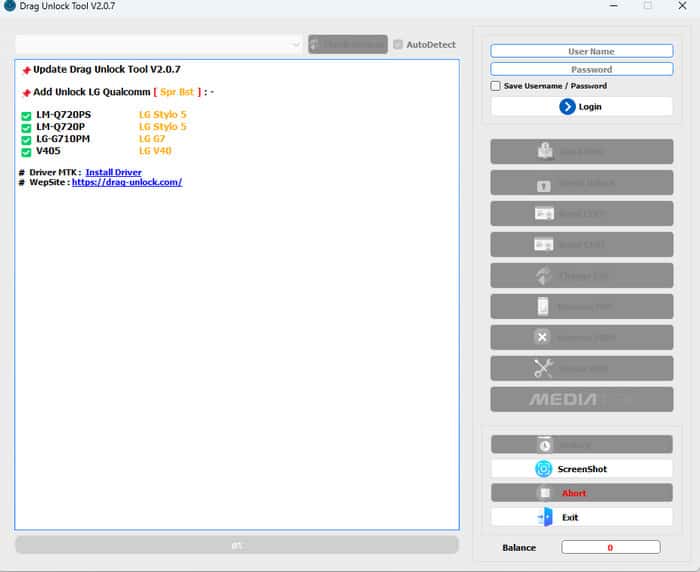This screenshot has height=572, width=700.
Task: Click the red pin beside Add Unlock LG Qualcomm
Action: (x=26, y=93)
